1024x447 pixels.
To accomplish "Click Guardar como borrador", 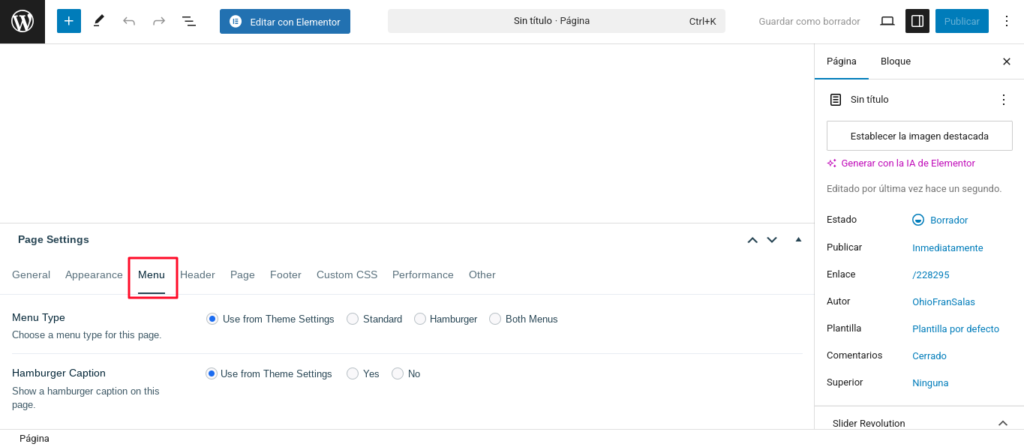I will click(809, 22).
